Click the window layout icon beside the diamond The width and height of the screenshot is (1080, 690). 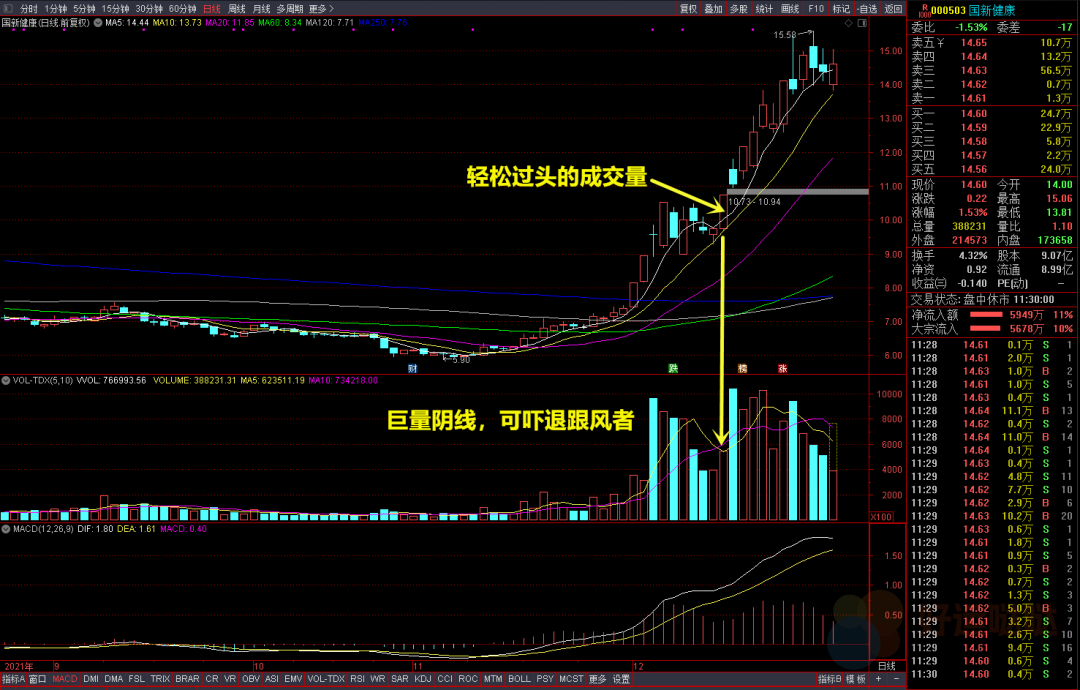pos(862,23)
